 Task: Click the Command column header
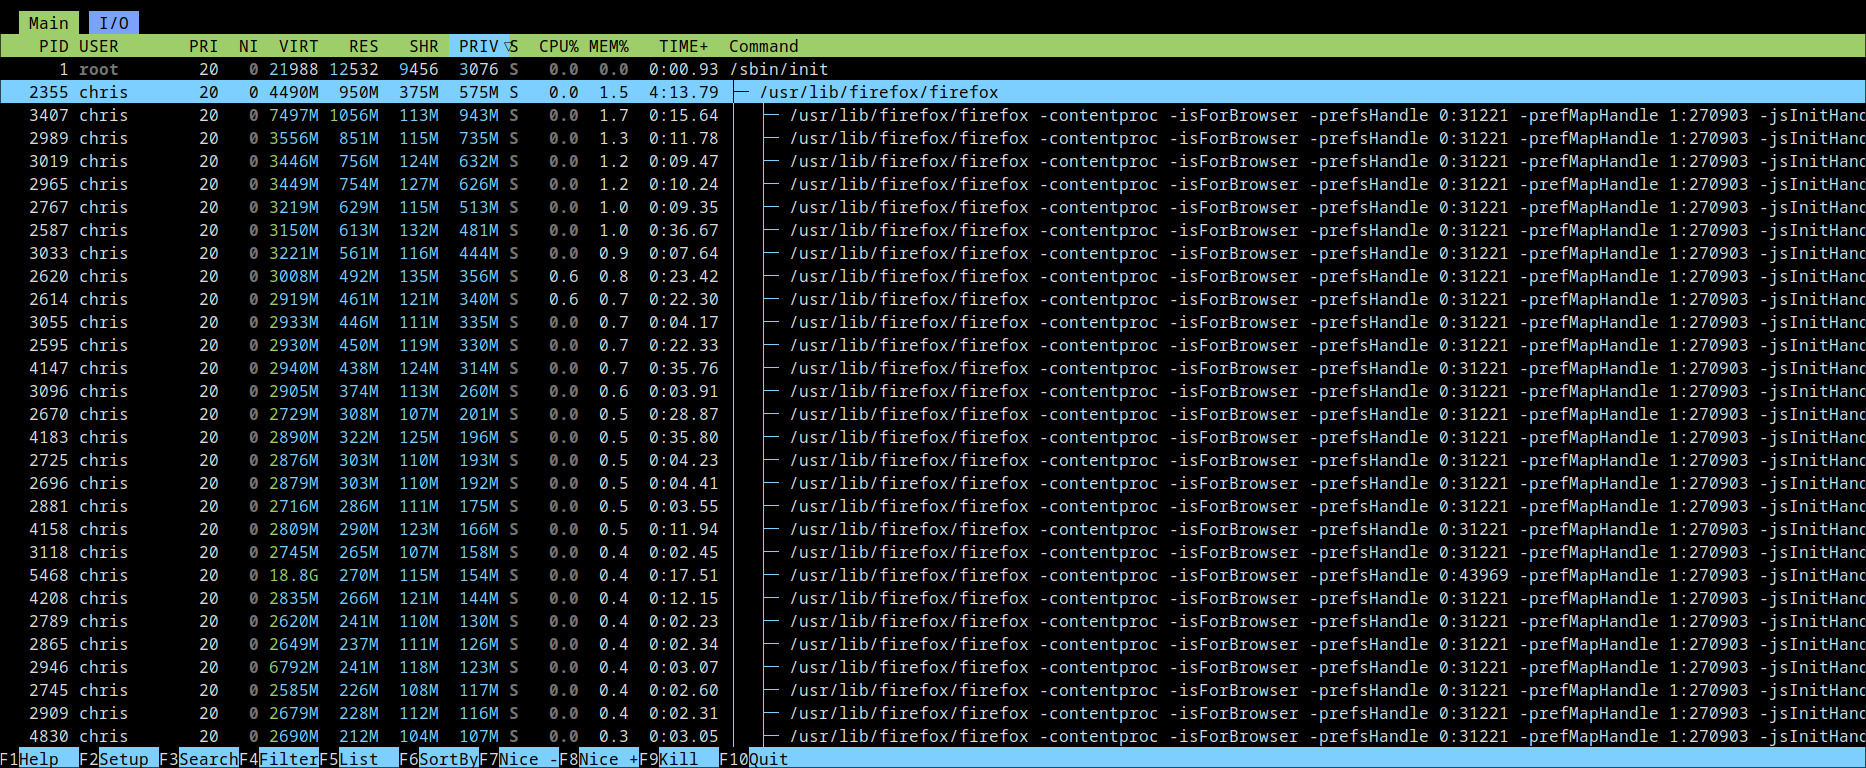tap(763, 46)
